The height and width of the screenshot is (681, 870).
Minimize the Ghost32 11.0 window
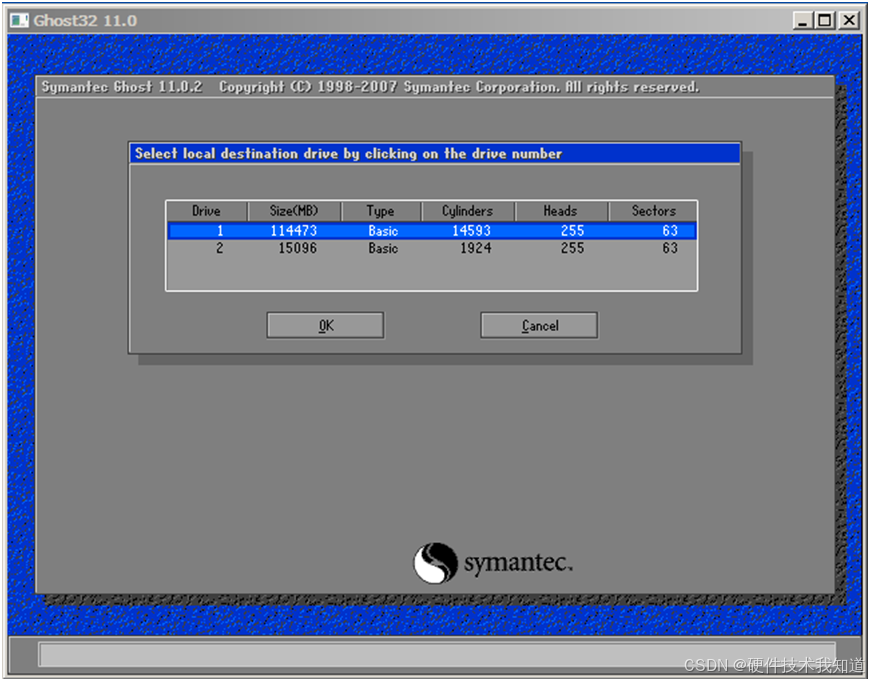pyautogui.click(x=802, y=21)
